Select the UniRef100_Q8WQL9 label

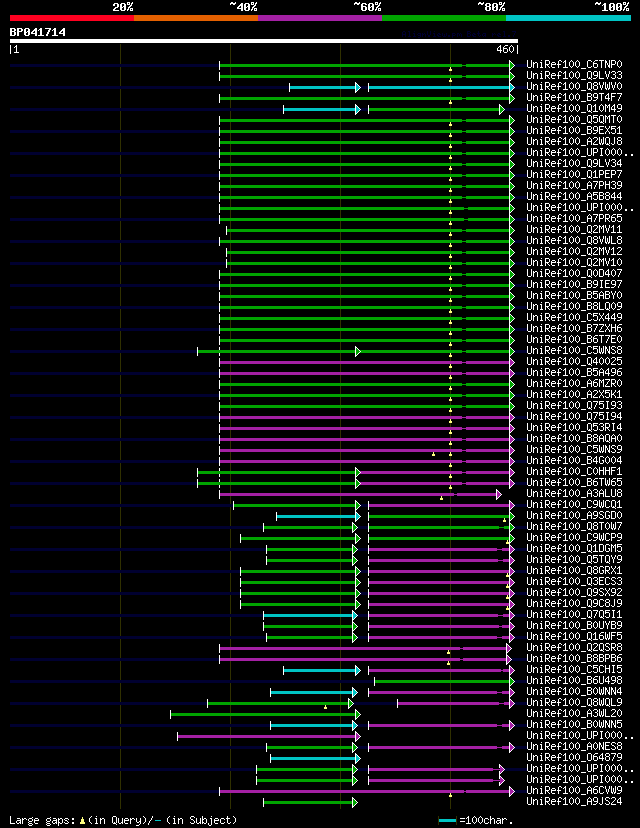pyautogui.click(x=574, y=702)
